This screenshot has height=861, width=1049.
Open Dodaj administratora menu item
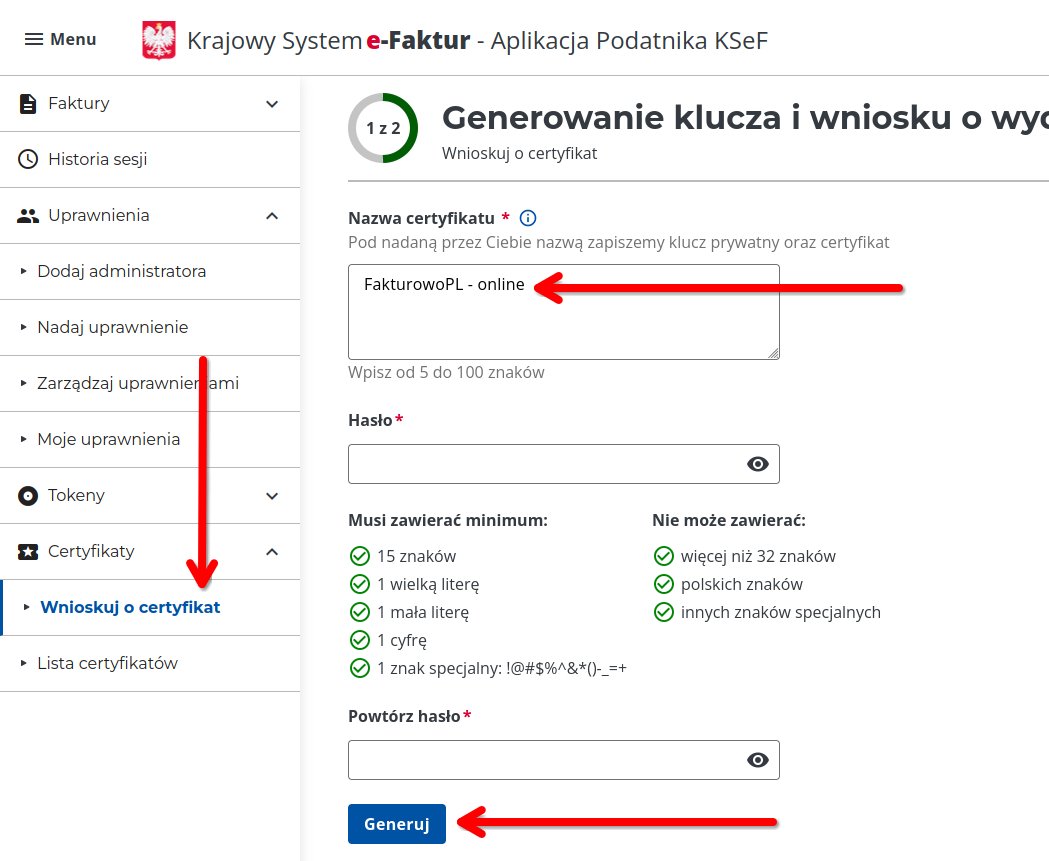point(121,271)
